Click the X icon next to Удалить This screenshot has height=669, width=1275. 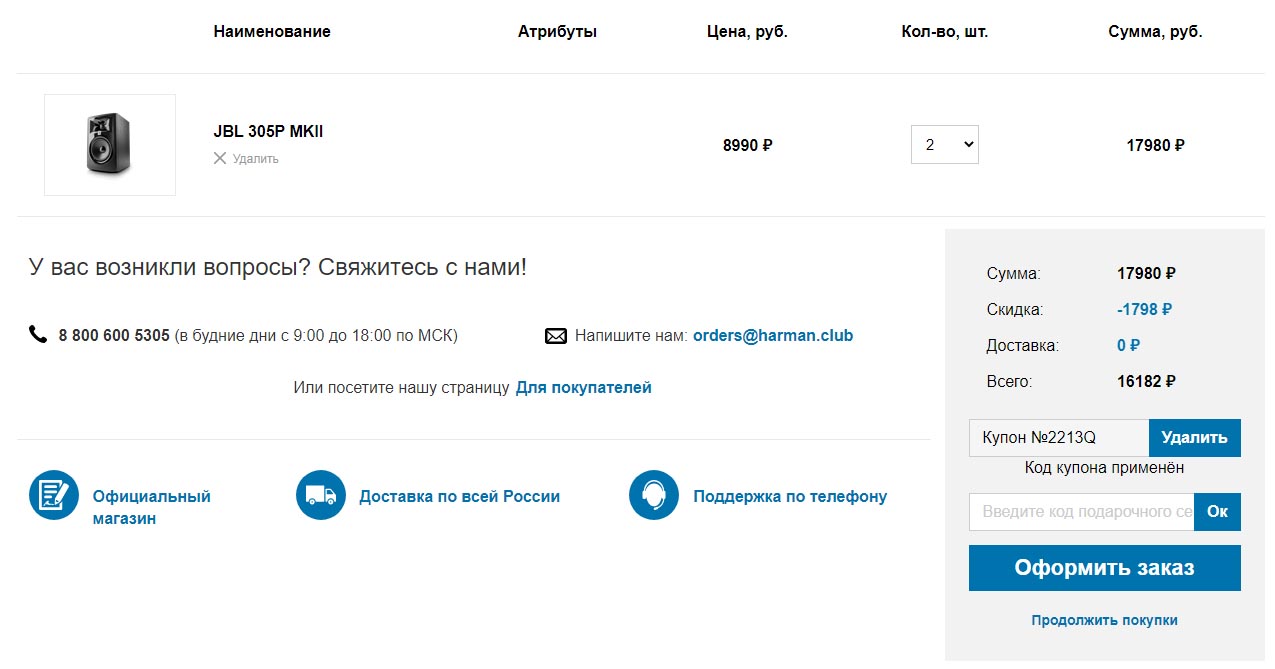tap(220, 158)
